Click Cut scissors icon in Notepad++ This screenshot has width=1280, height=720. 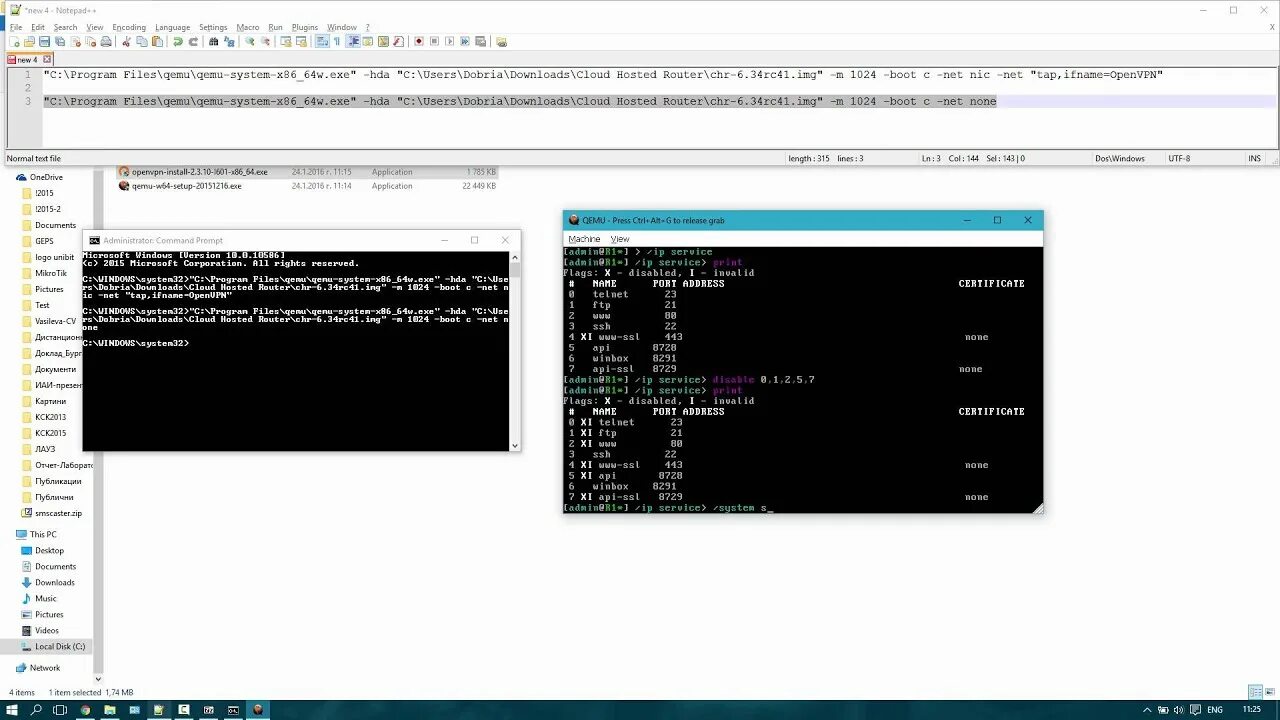126,41
